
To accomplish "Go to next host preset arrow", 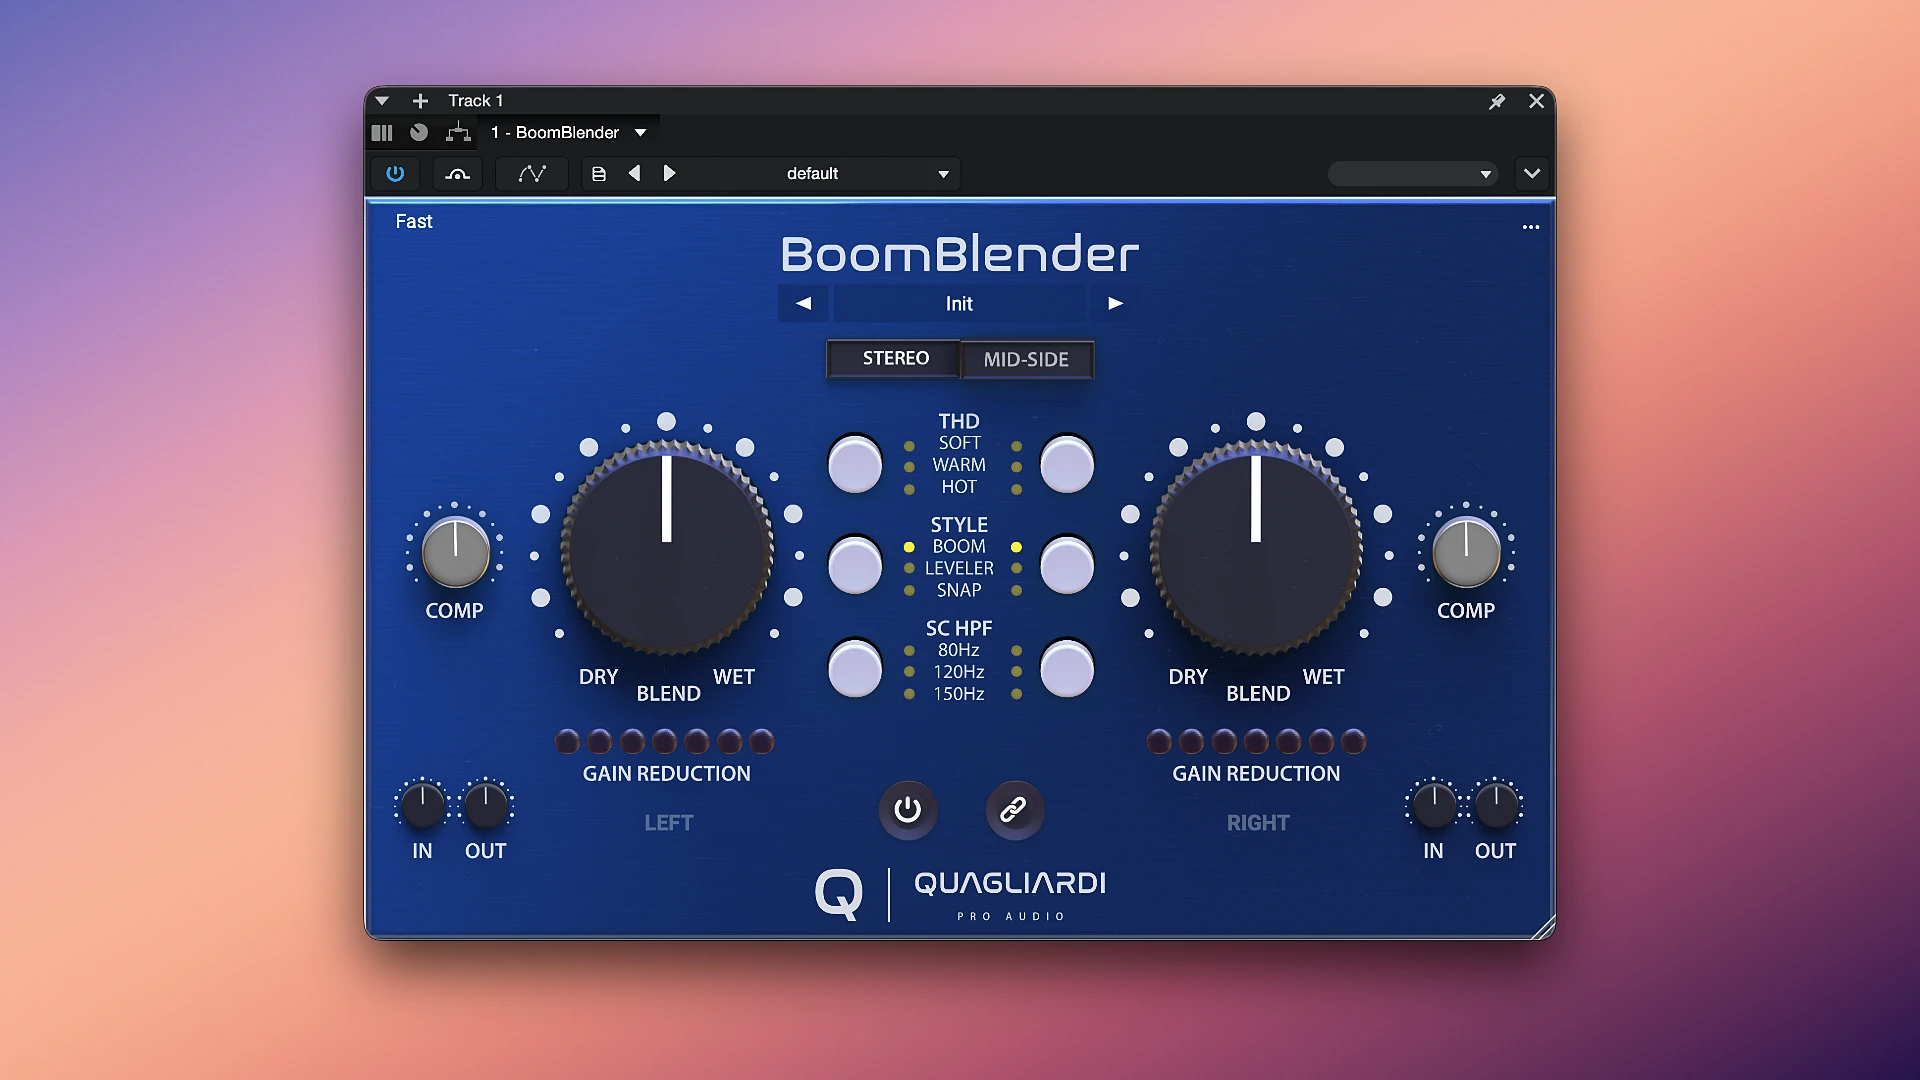I will (x=670, y=174).
